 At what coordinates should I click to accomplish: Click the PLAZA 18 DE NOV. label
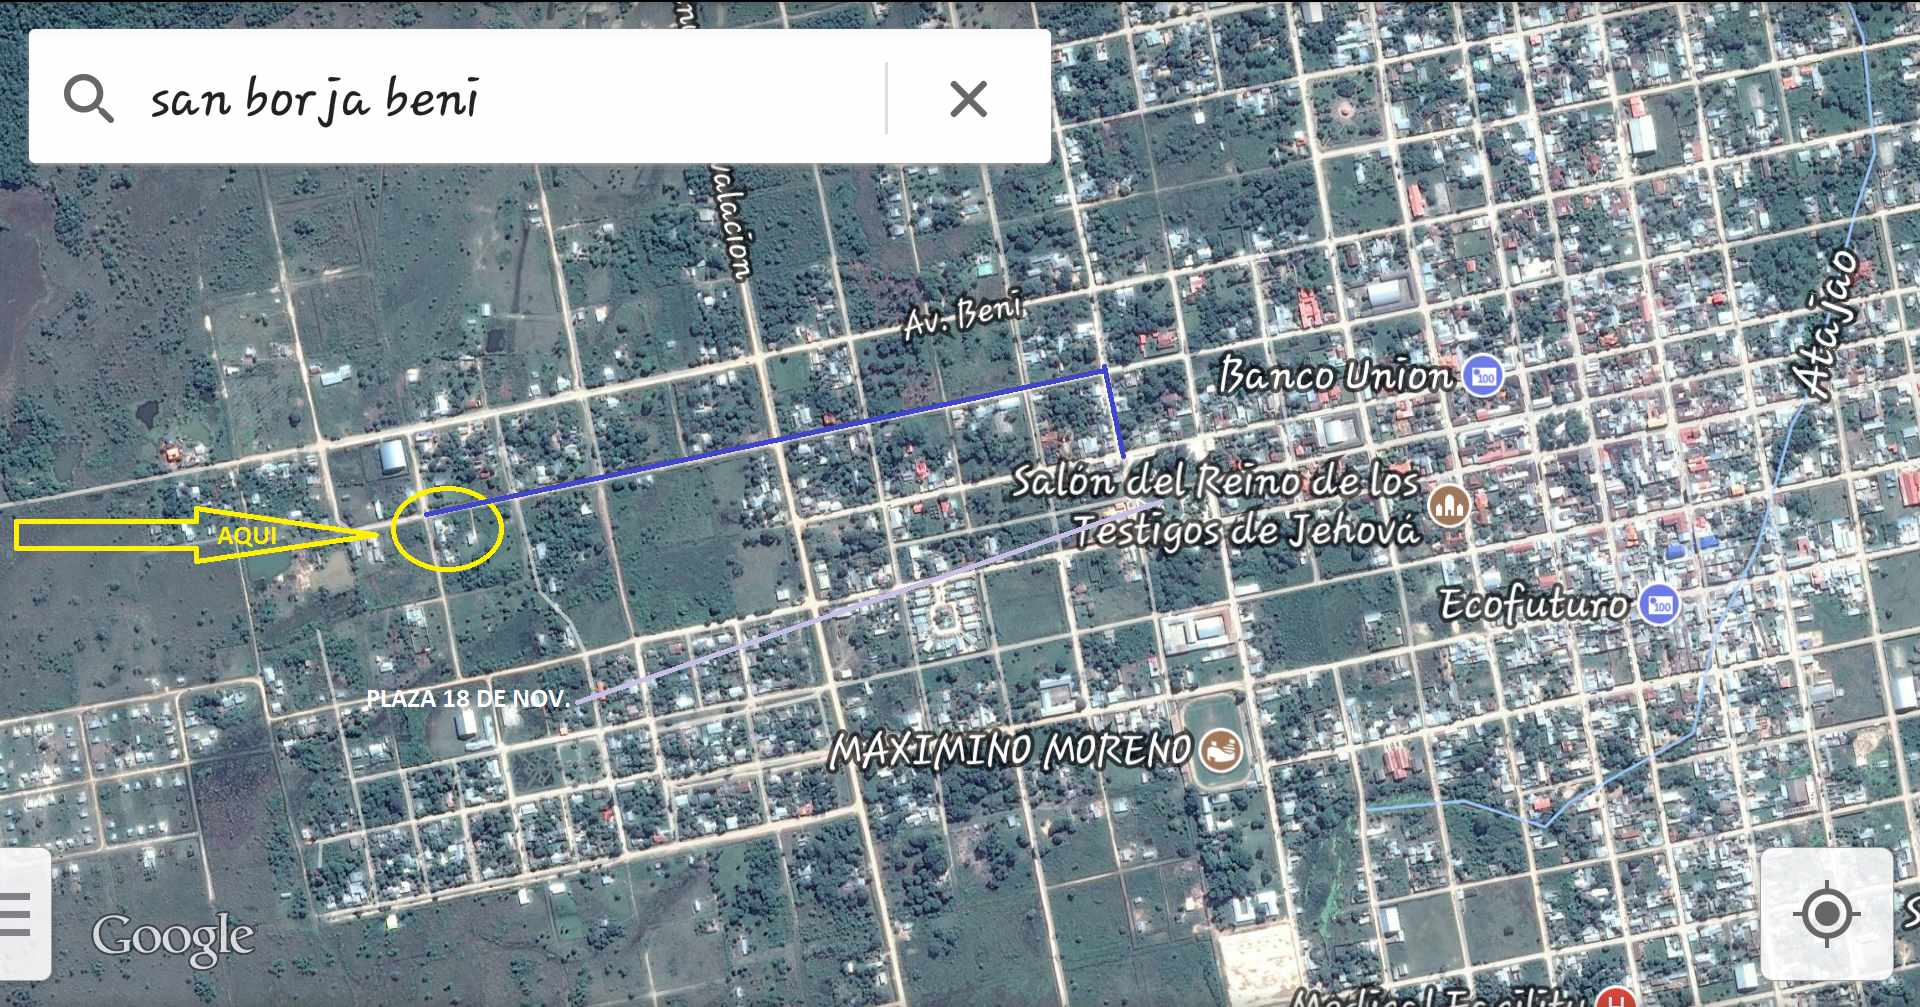(467, 698)
